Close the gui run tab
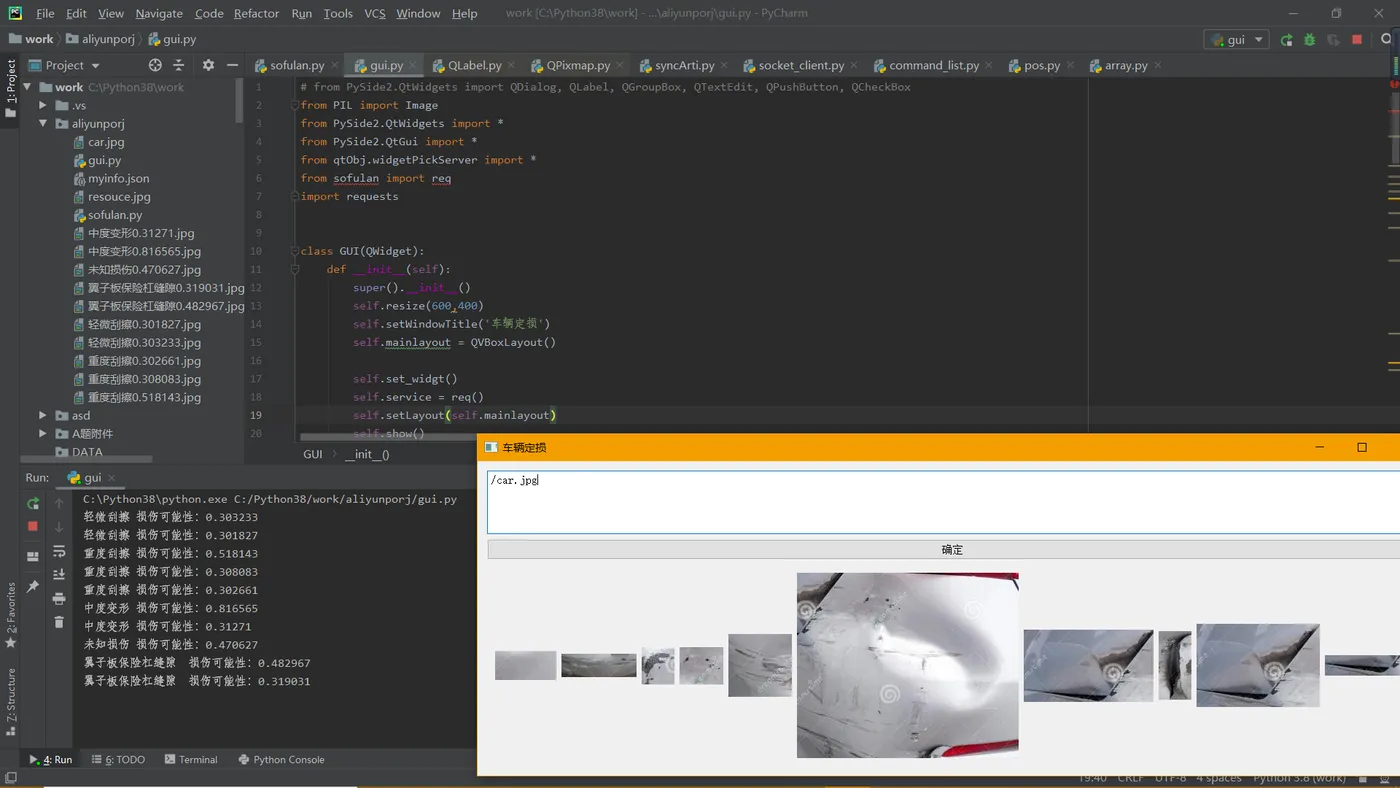This screenshot has height=788, width=1400. click(x=111, y=478)
